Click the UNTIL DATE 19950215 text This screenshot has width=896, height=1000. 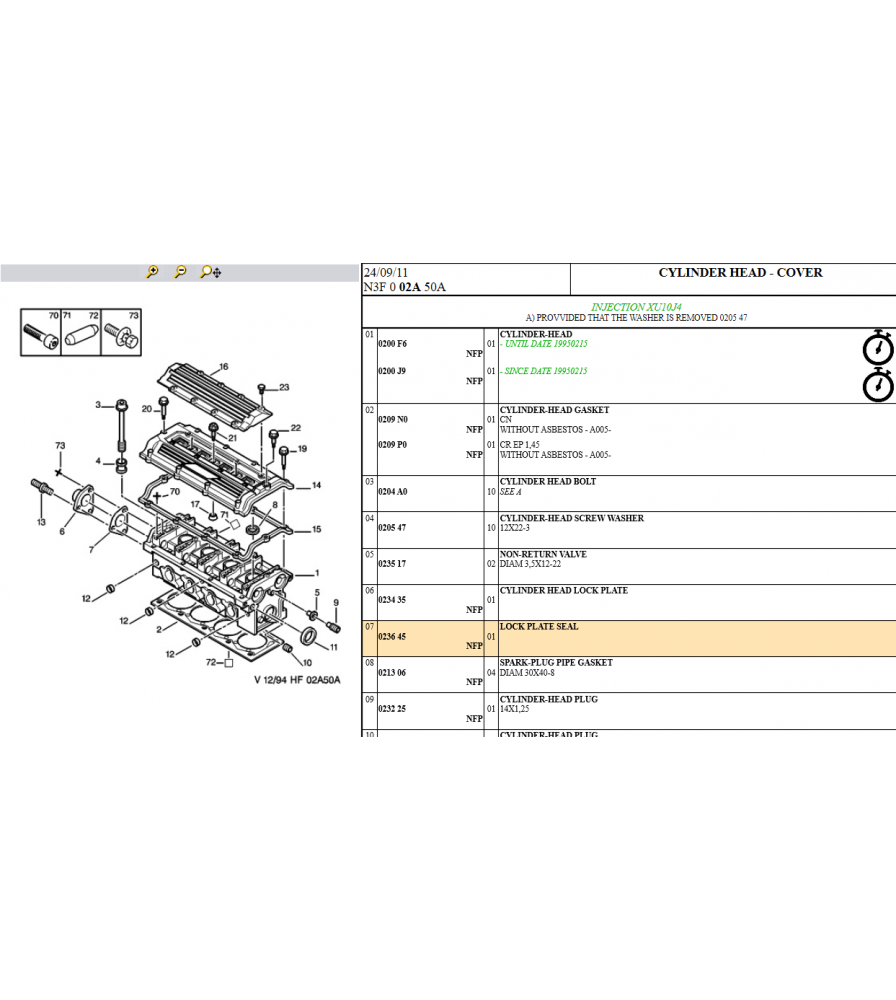coord(546,344)
